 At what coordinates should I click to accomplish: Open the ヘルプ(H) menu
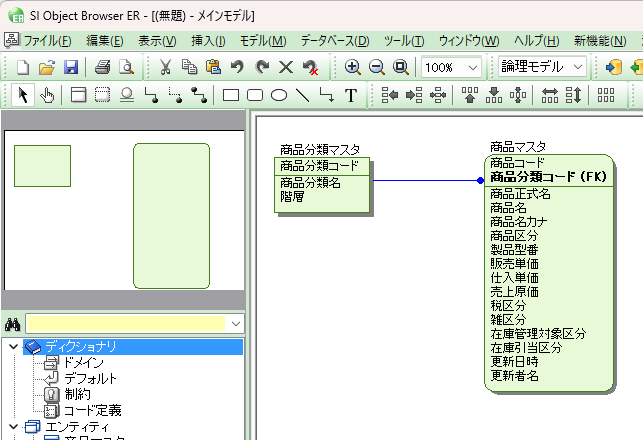536,41
